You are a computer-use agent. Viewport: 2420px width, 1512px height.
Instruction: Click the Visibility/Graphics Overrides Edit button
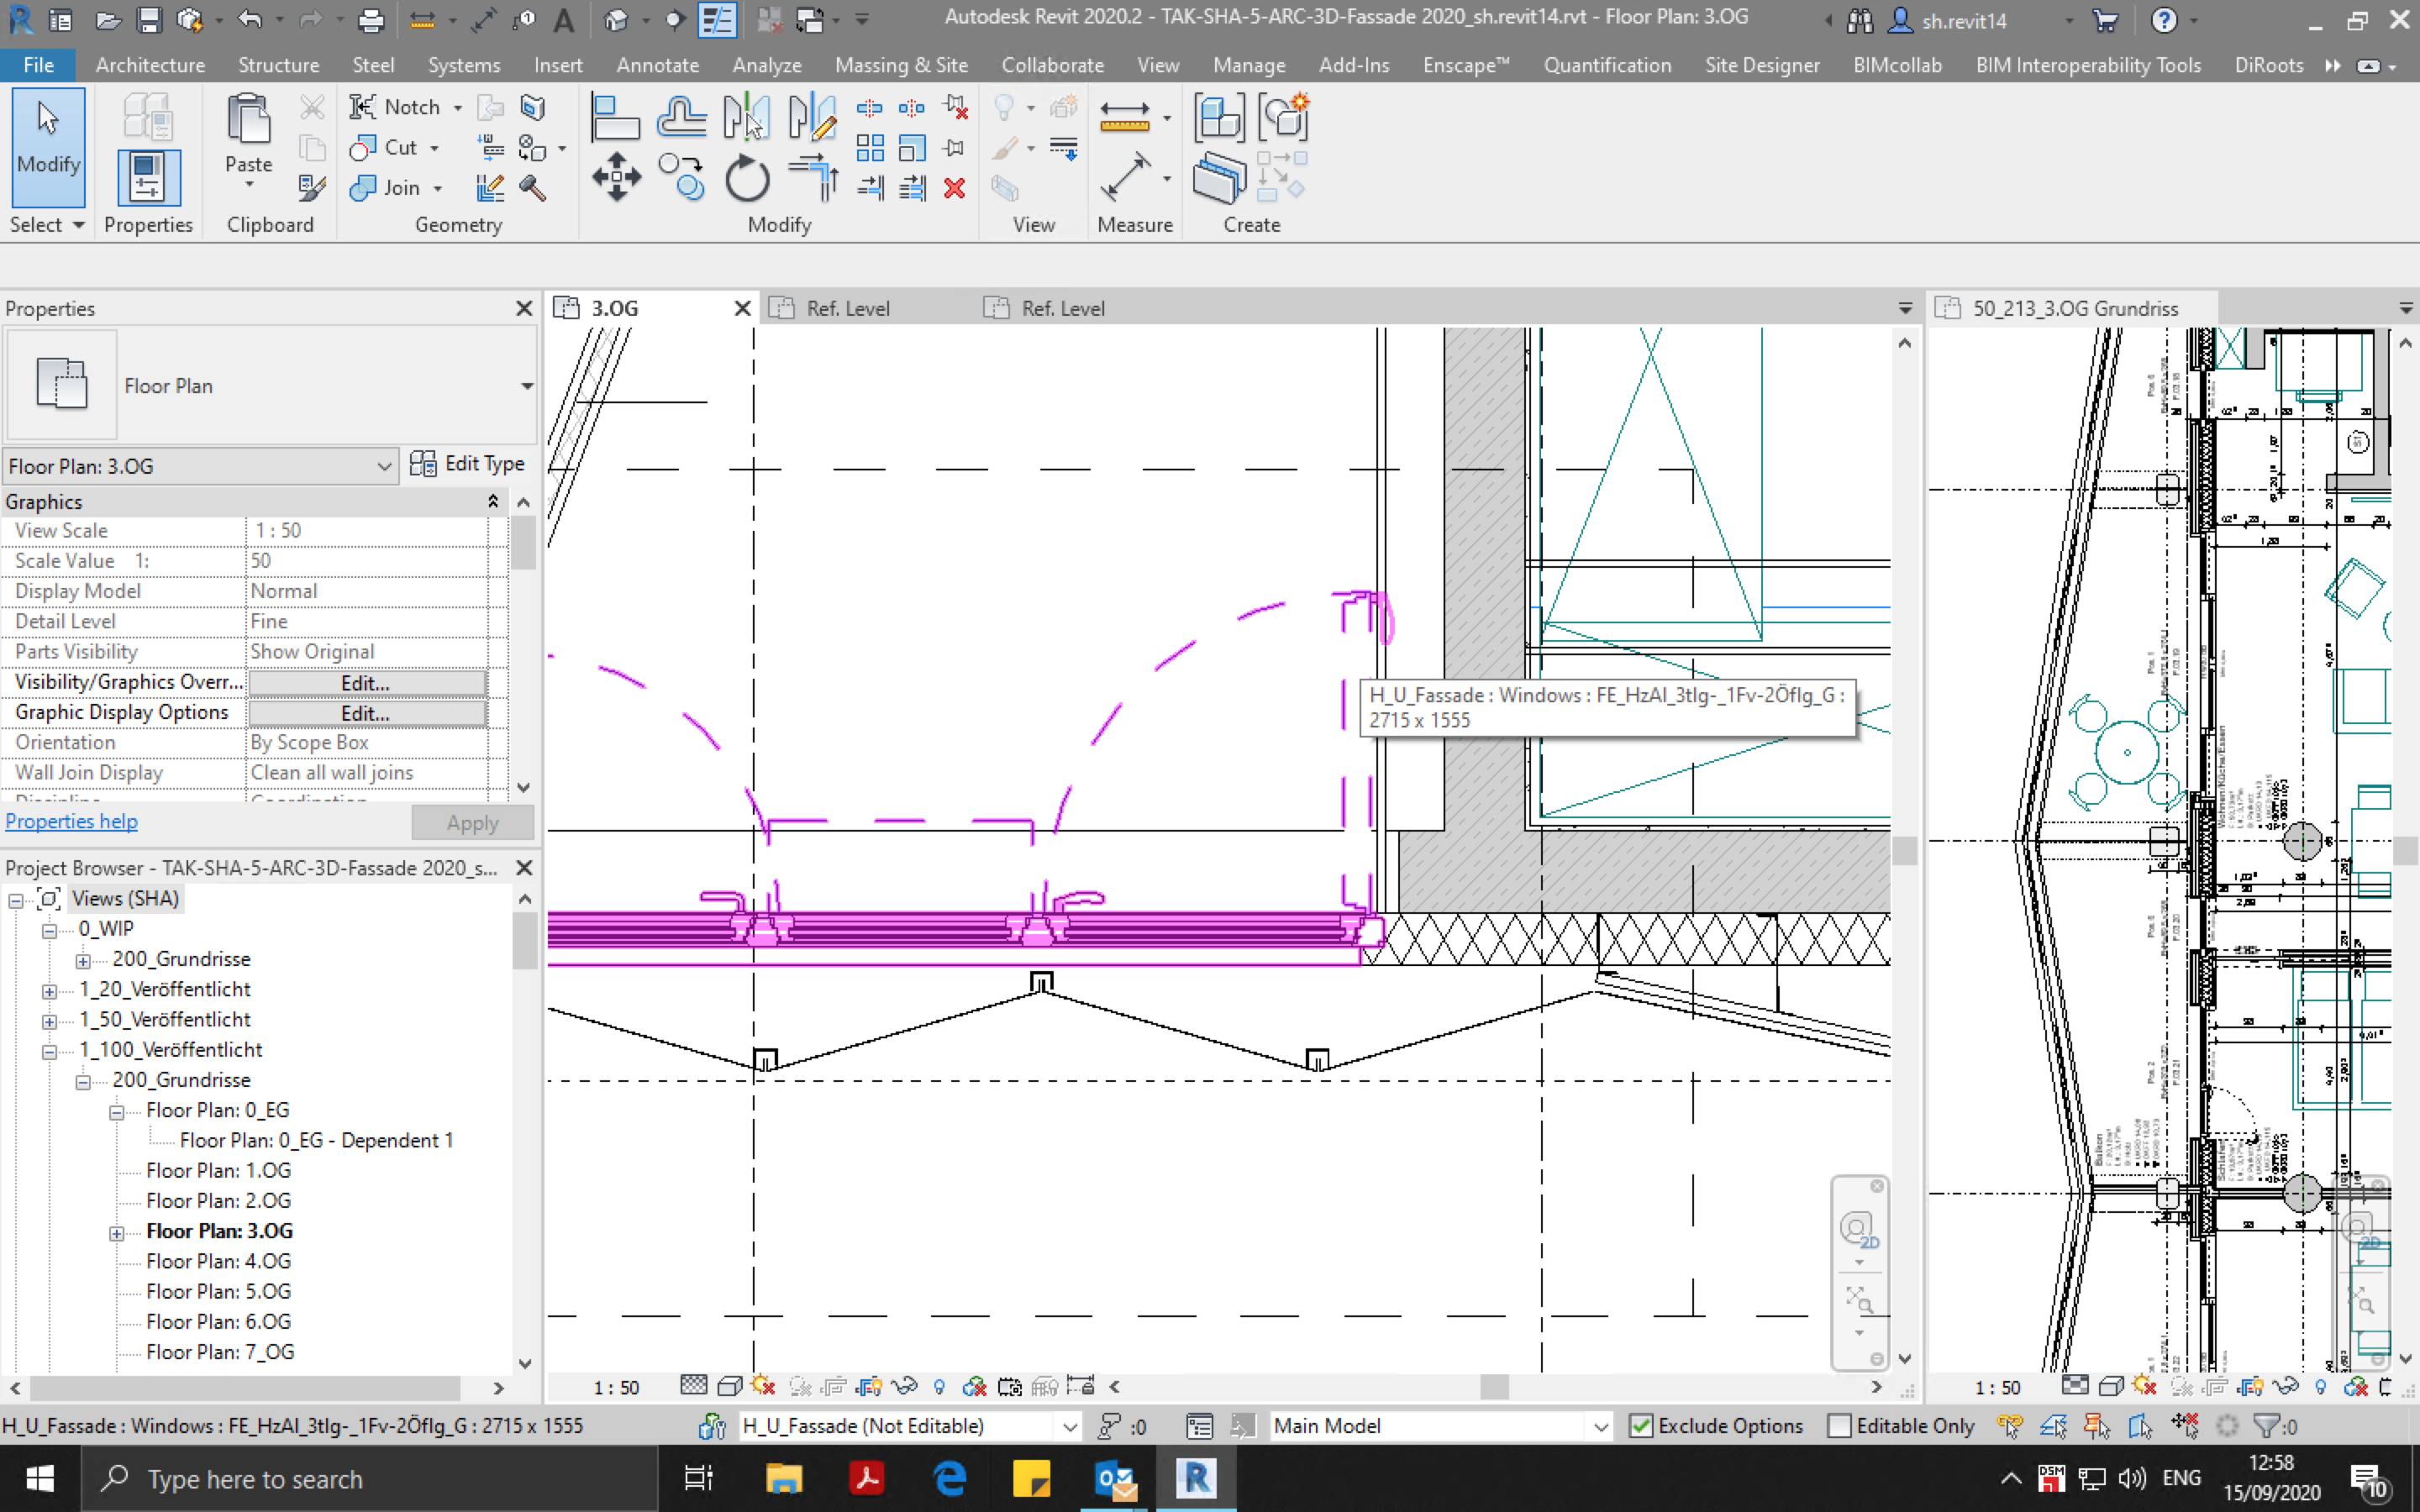[x=366, y=683]
